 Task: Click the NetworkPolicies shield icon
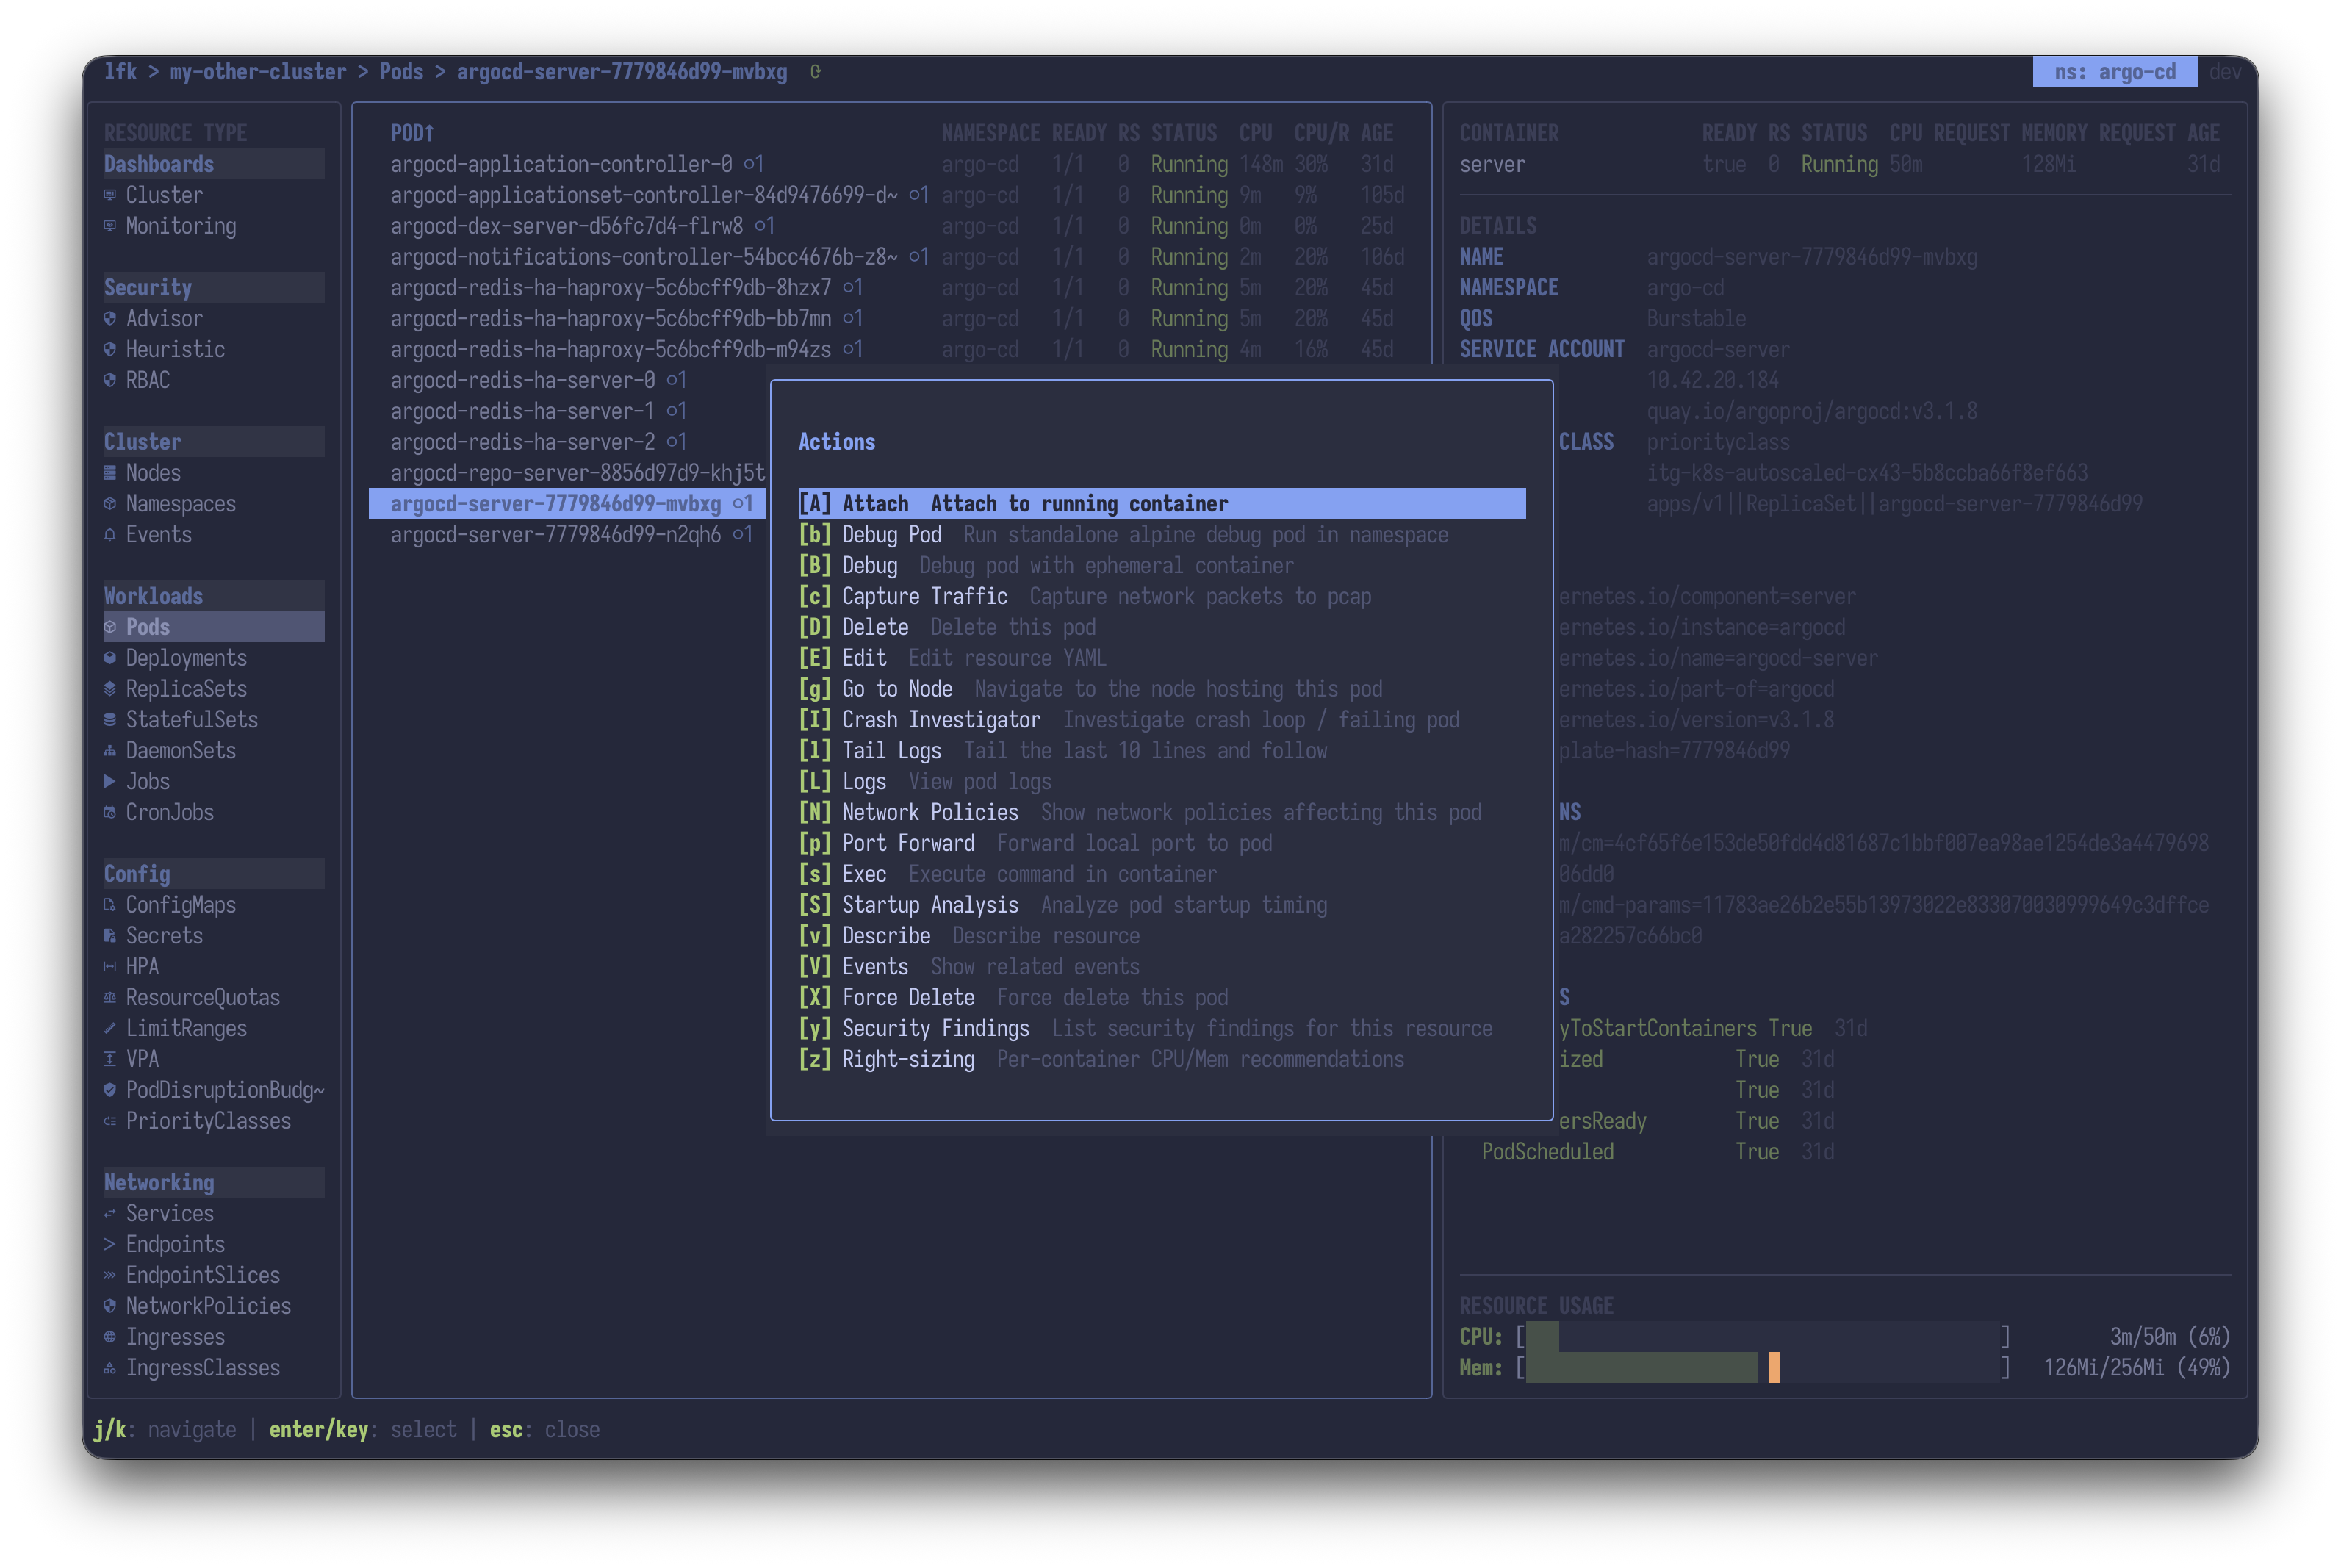(110, 1306)
